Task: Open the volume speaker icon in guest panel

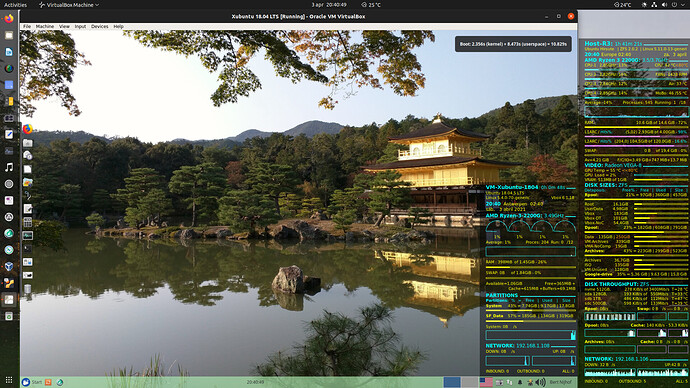Action: click(x=540, y=383)
